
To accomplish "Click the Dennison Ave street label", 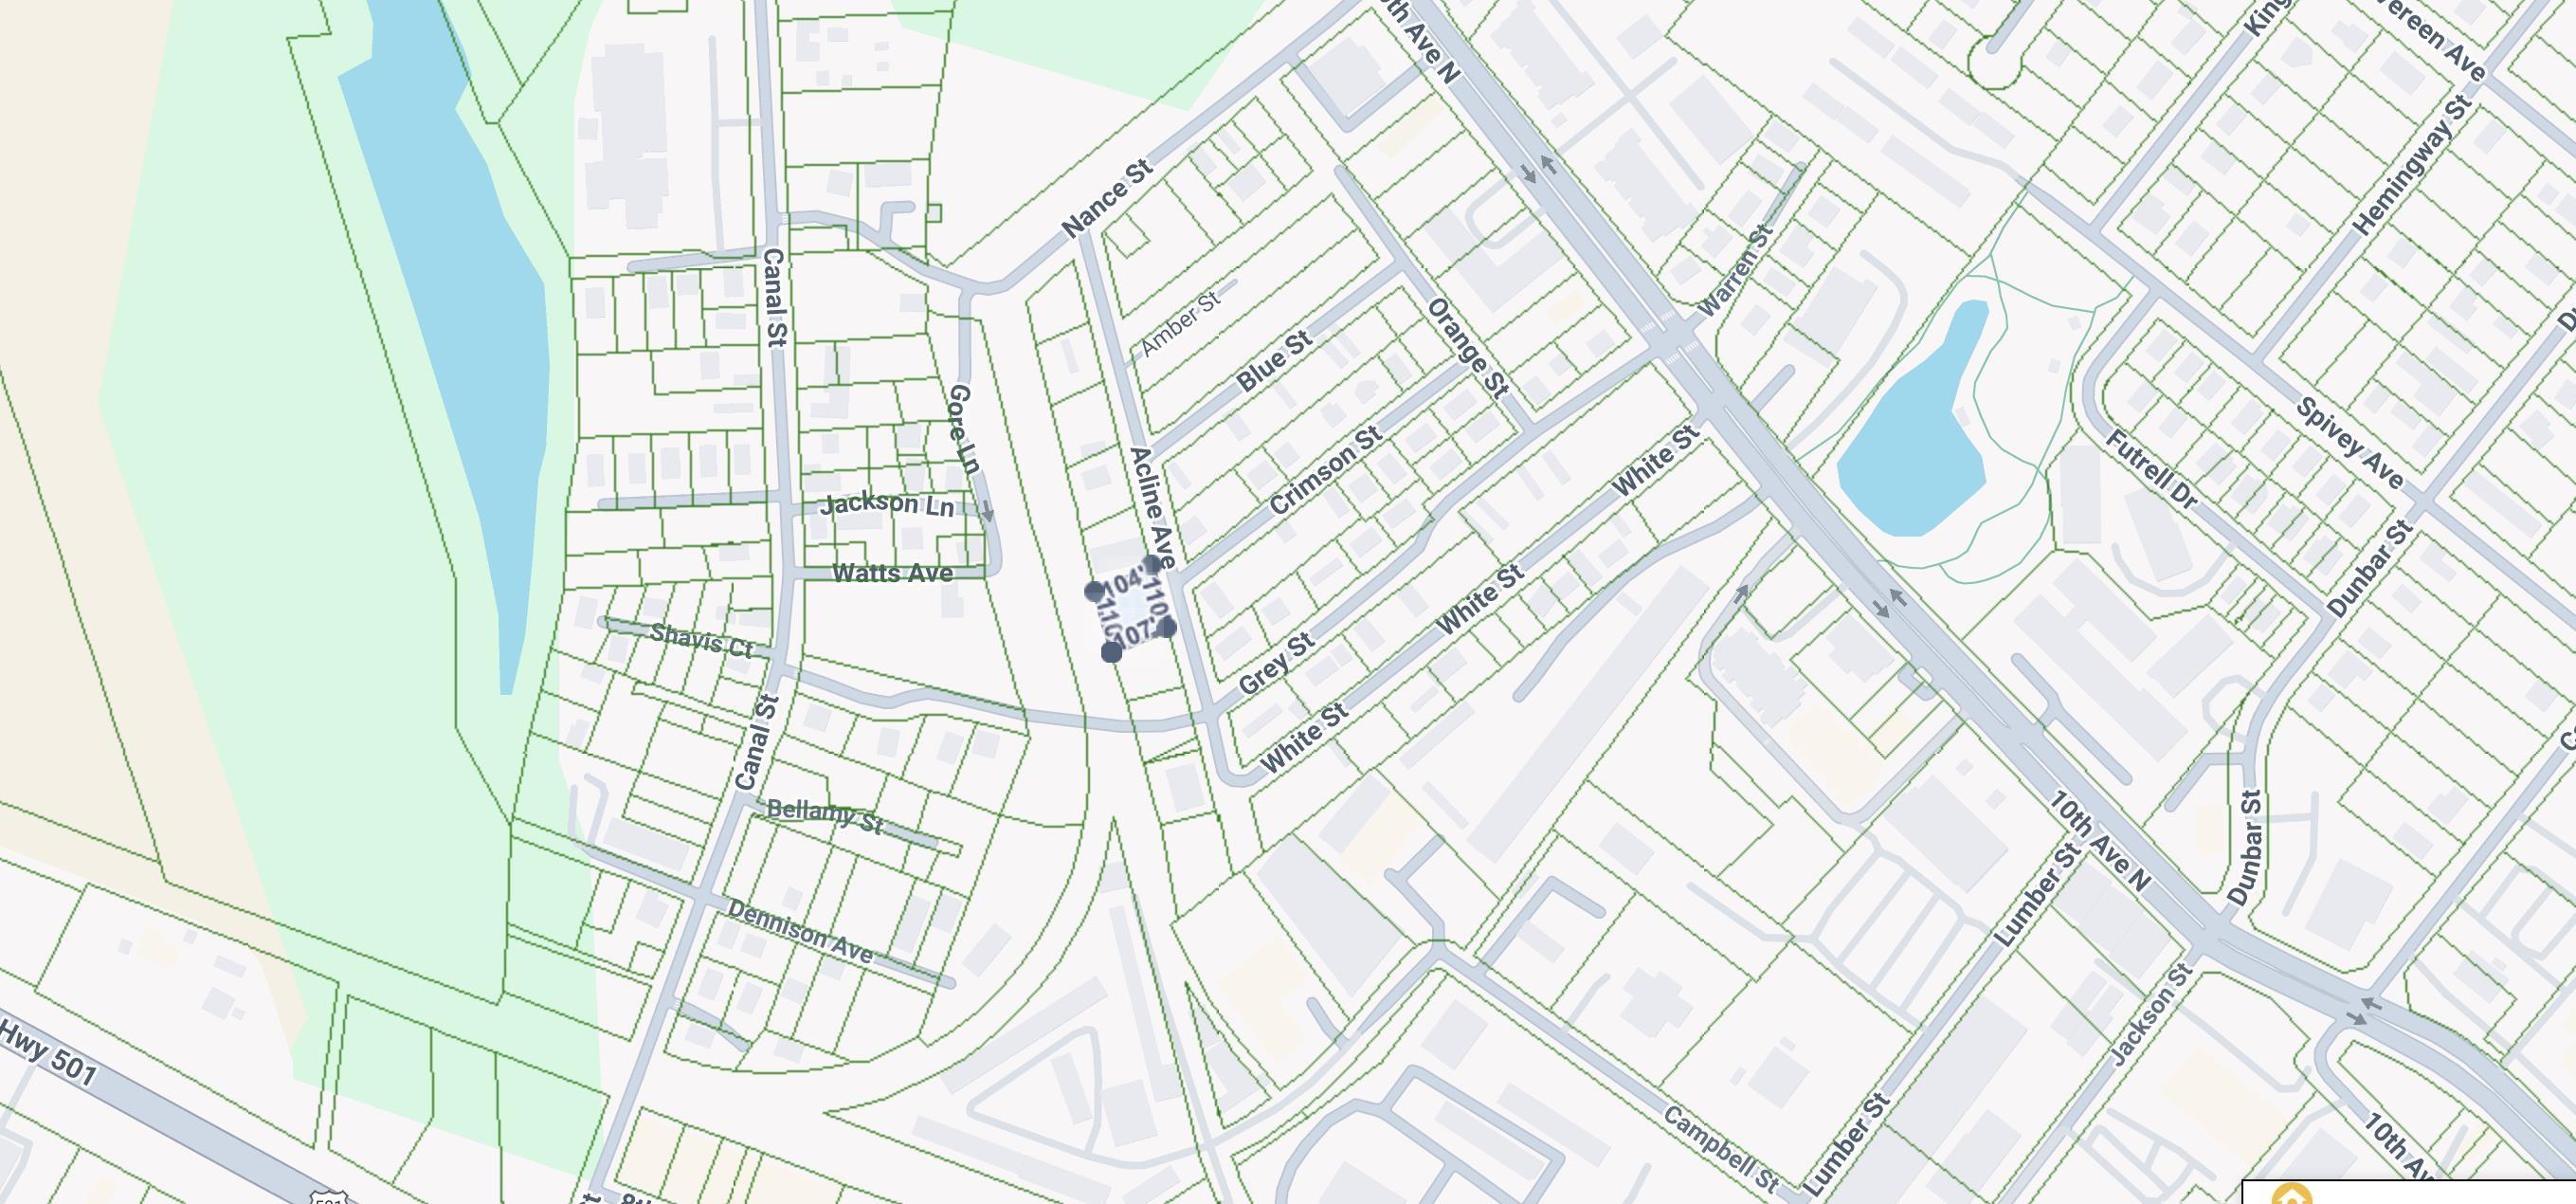I will pos(800,932).
